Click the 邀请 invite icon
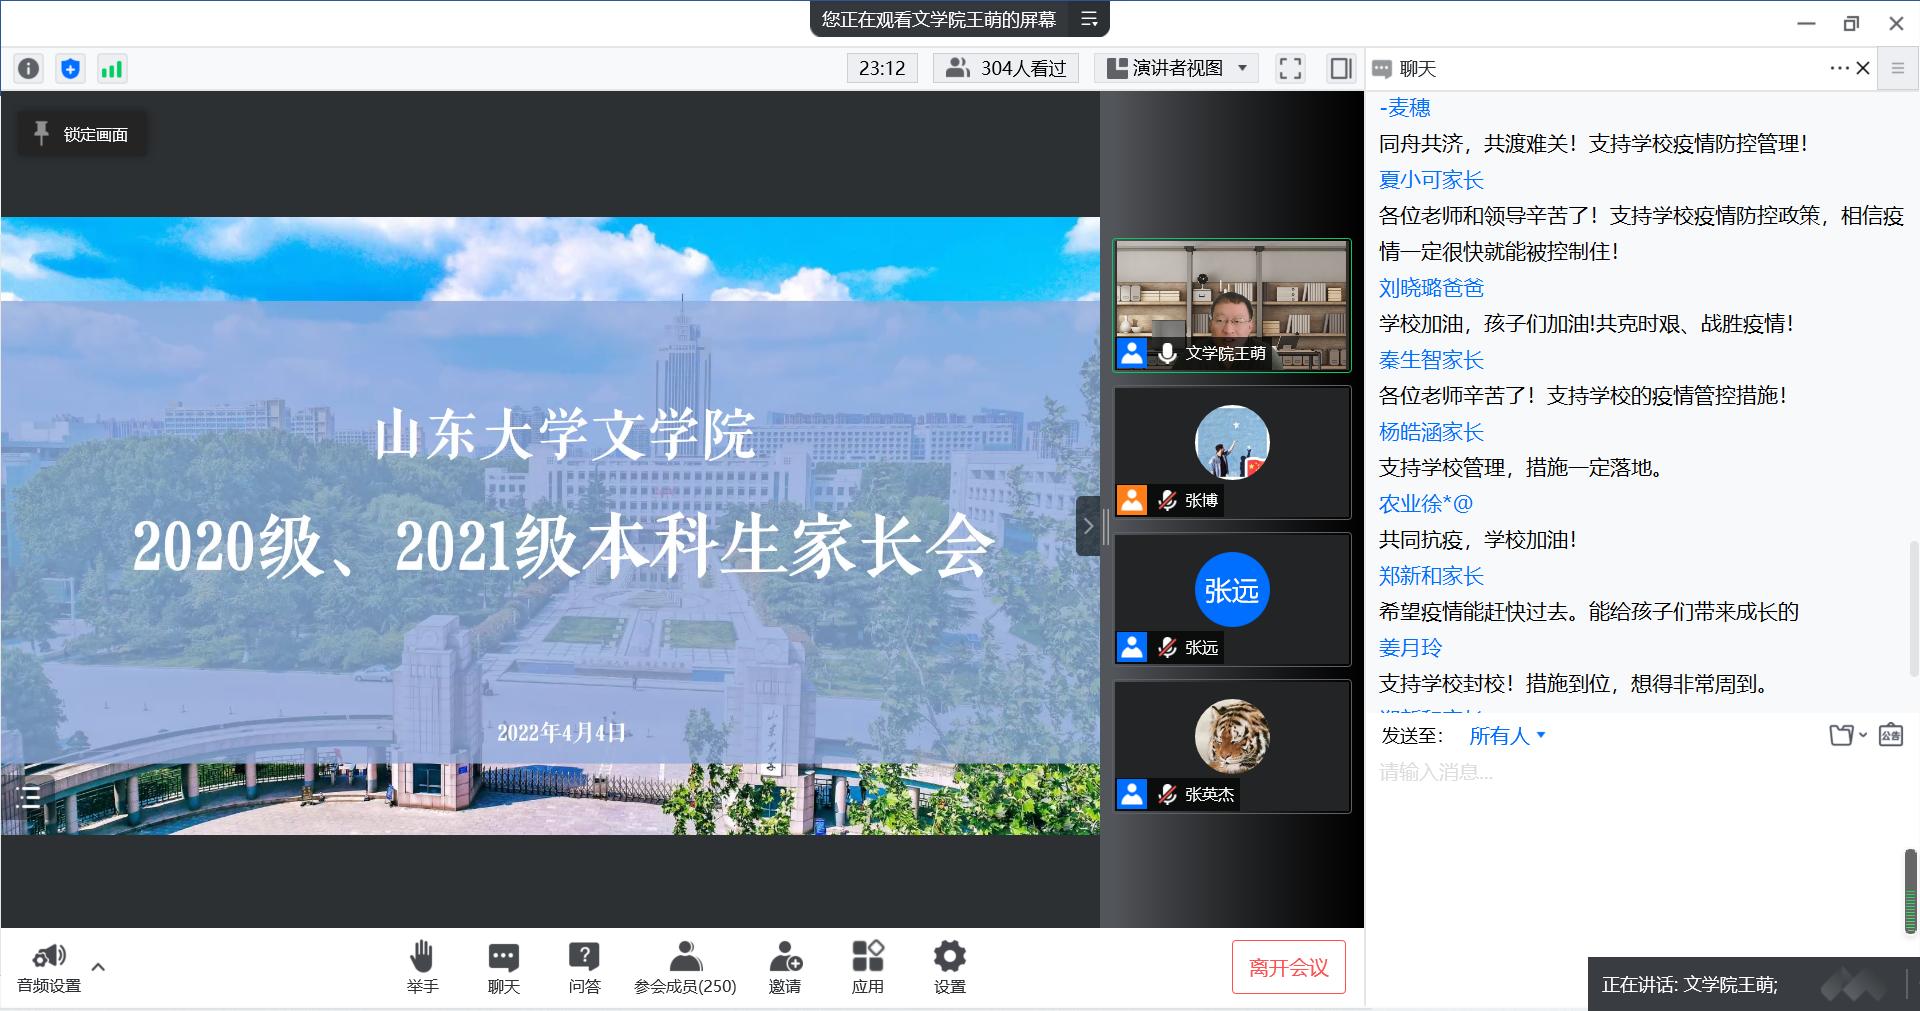Viewport: 1920px width, 1011px height. click(785, 967)
